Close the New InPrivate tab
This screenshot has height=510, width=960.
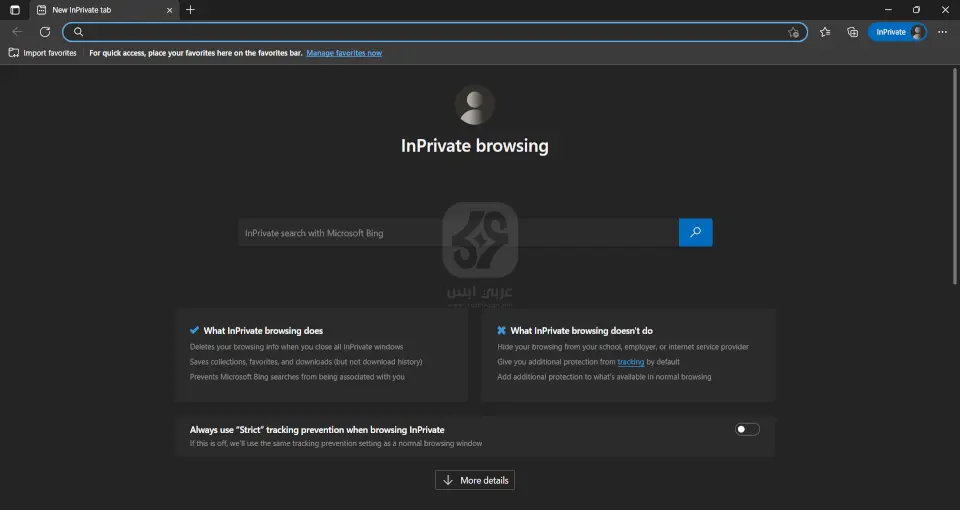point(169,10)
